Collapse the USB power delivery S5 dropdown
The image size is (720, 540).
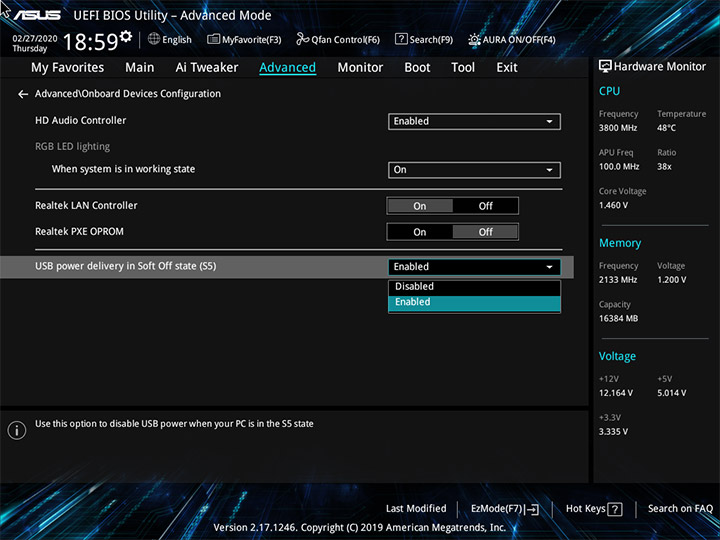(x=474, y=267)
